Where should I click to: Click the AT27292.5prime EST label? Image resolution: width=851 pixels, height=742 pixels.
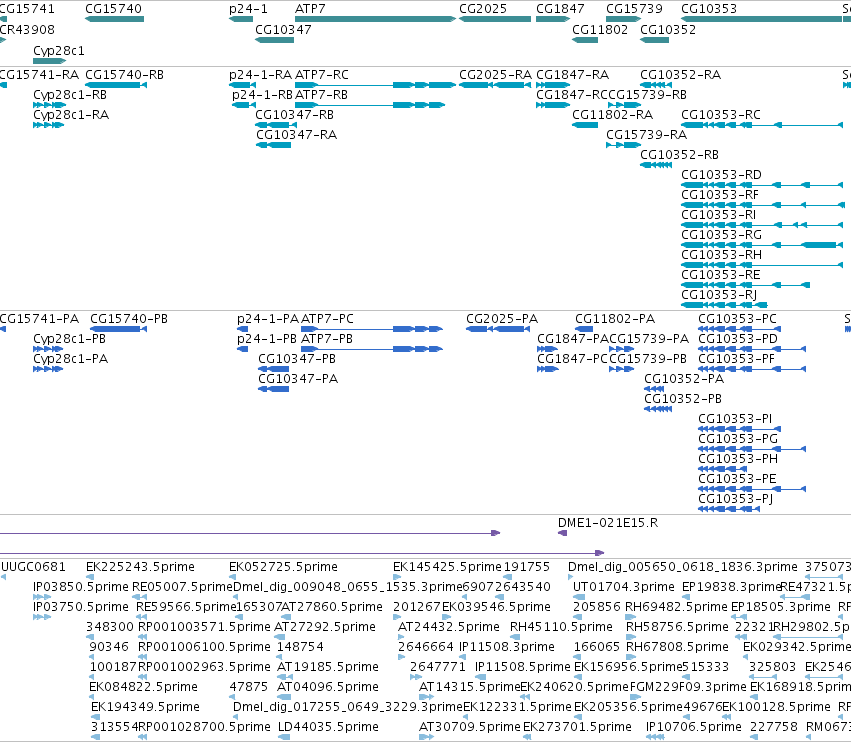325,627
